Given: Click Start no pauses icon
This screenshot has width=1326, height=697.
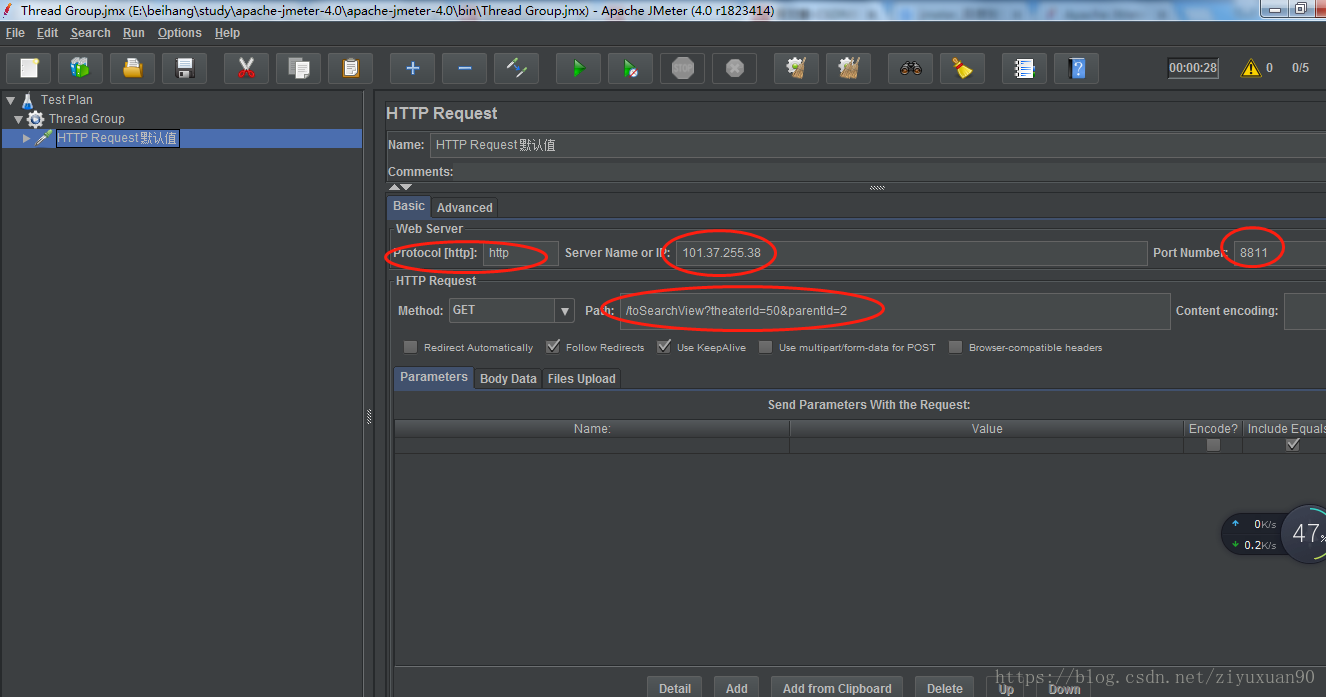Looking at the screenshot, I should click(x=630, y=68).
